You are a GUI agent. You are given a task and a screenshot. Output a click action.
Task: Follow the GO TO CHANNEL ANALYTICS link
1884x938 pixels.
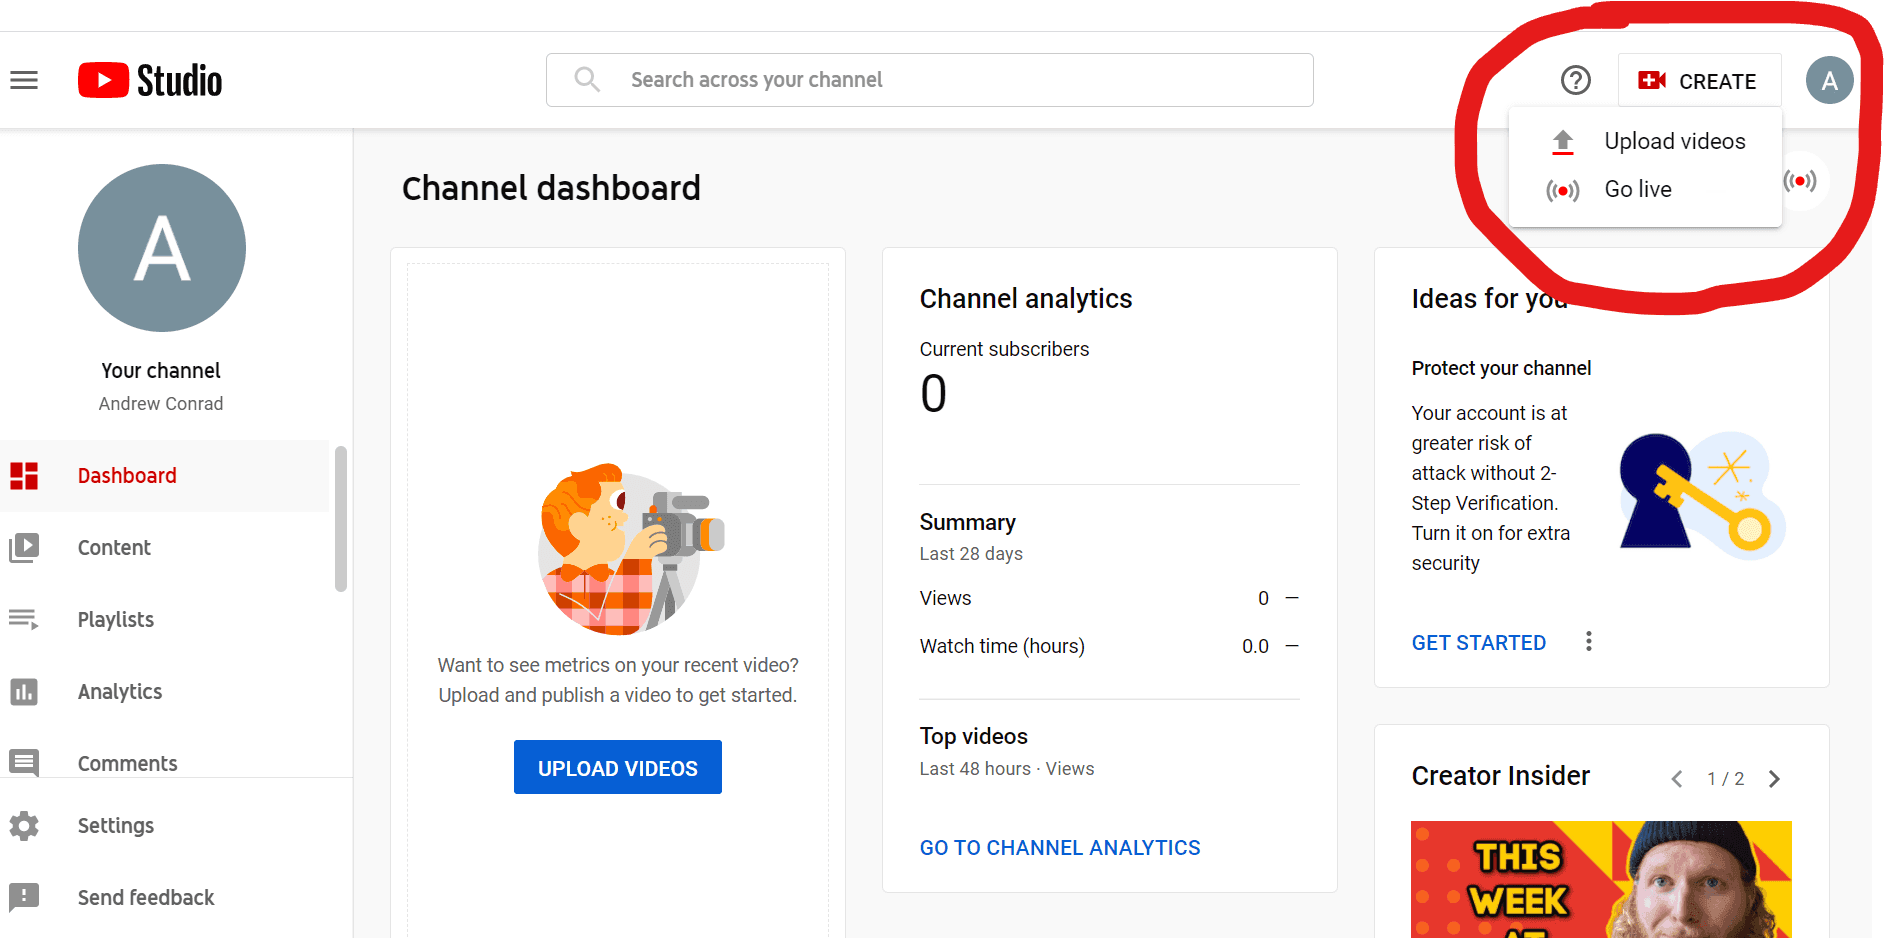coord(1059,848)
